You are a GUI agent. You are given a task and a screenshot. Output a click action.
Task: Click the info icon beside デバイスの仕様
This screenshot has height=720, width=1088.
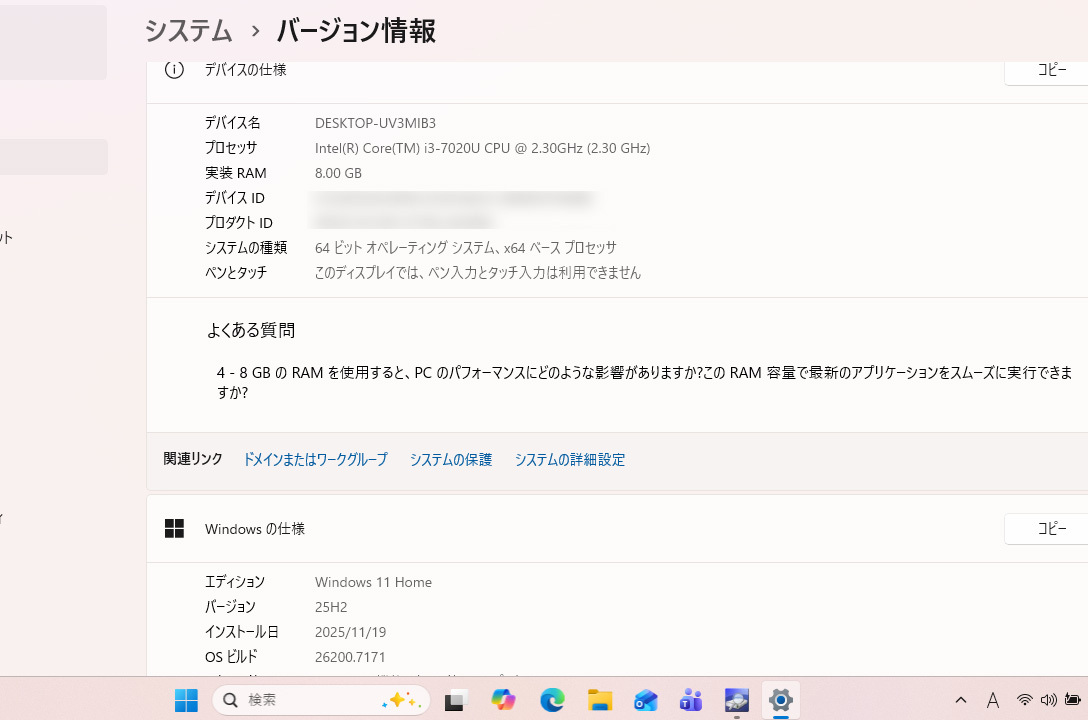(x=174, y=70)
